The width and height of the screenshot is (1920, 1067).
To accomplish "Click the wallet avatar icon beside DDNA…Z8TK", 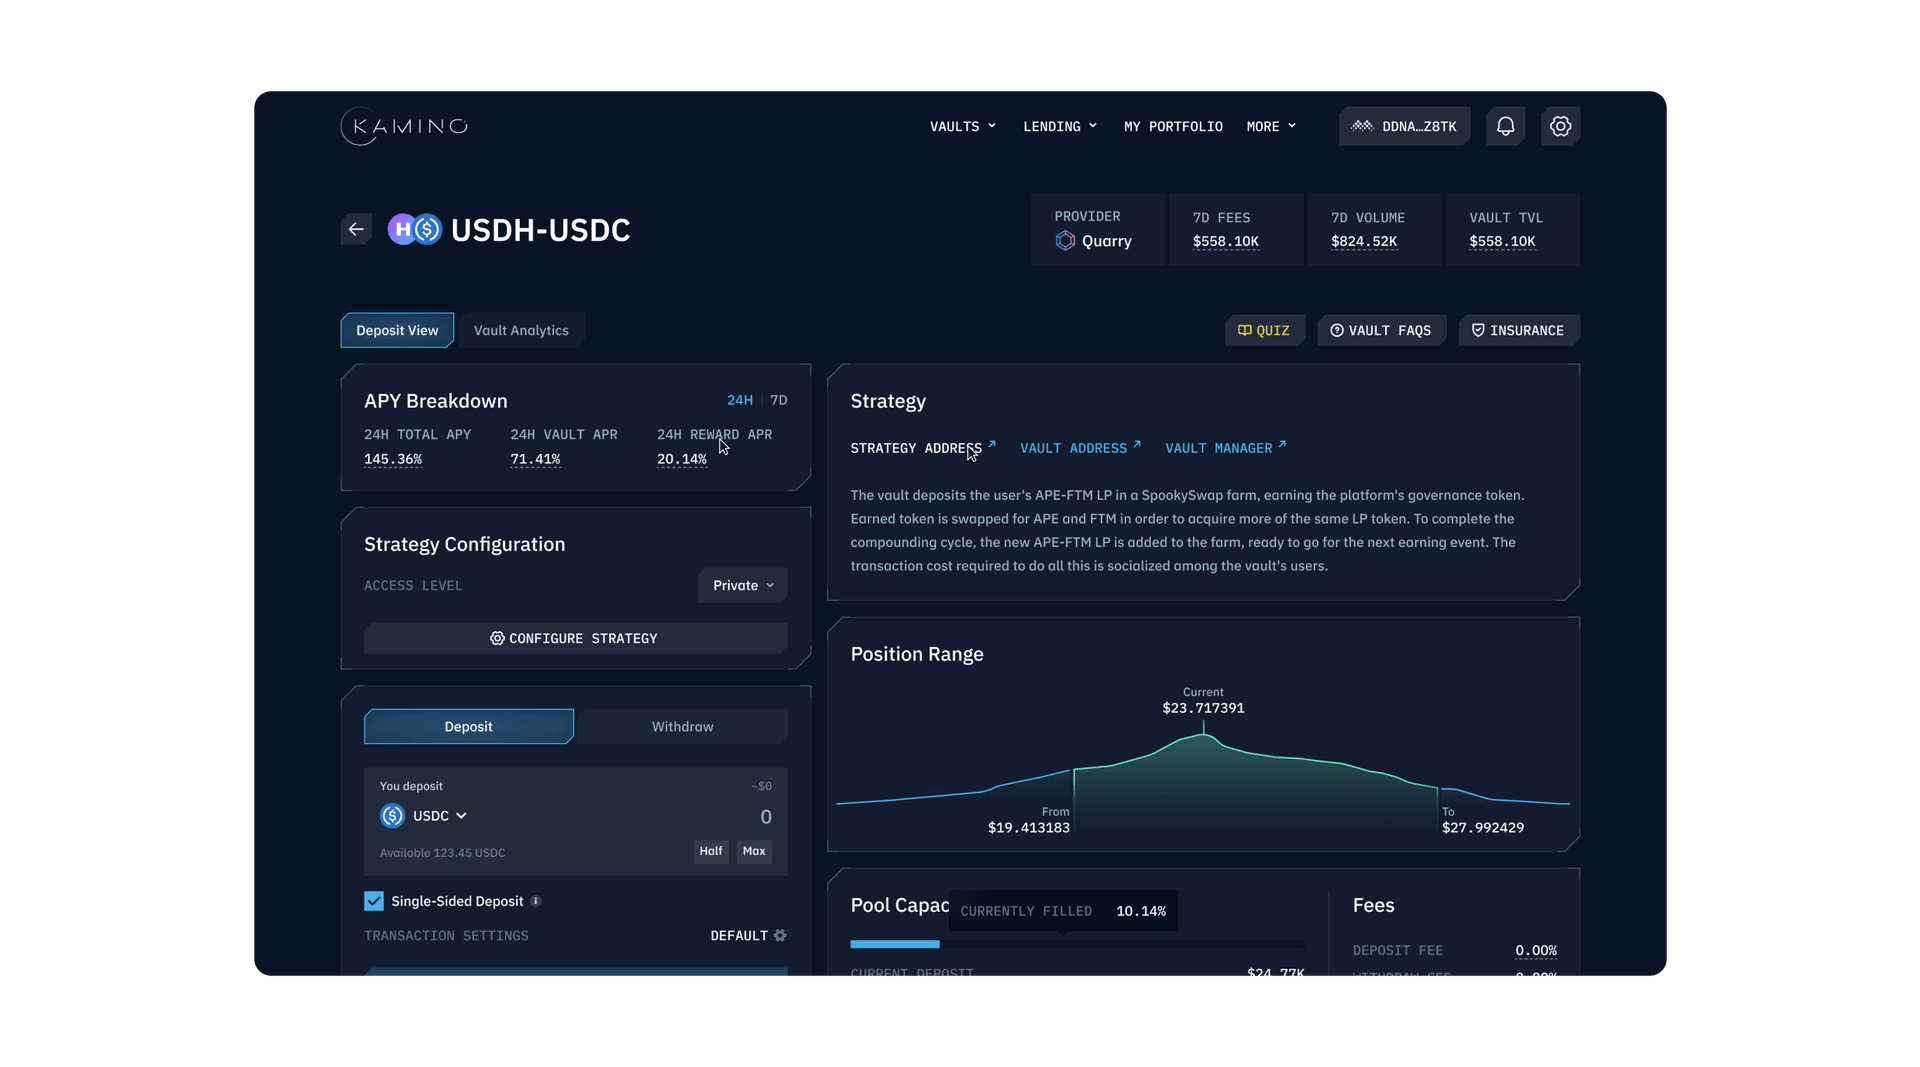I will (1362, 126).
